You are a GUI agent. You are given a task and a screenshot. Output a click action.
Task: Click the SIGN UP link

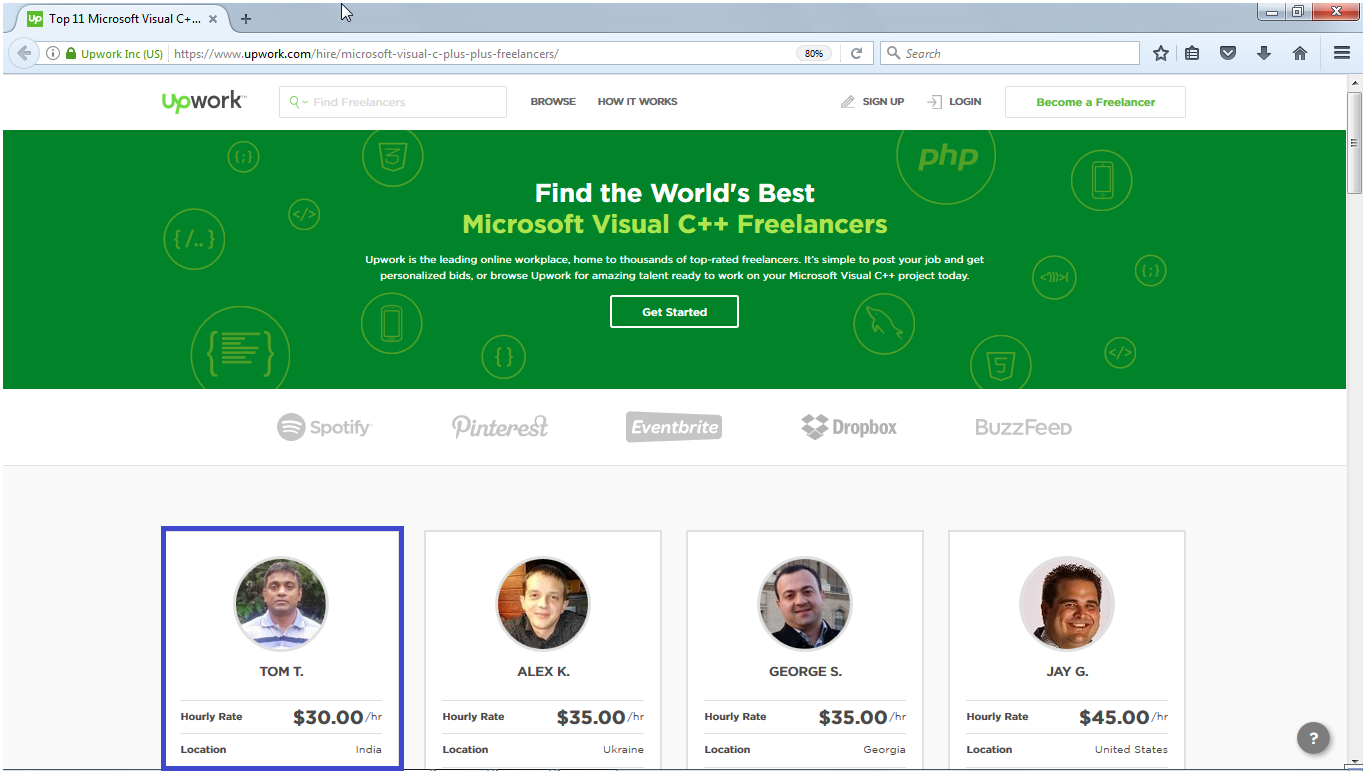coord(883,102)
